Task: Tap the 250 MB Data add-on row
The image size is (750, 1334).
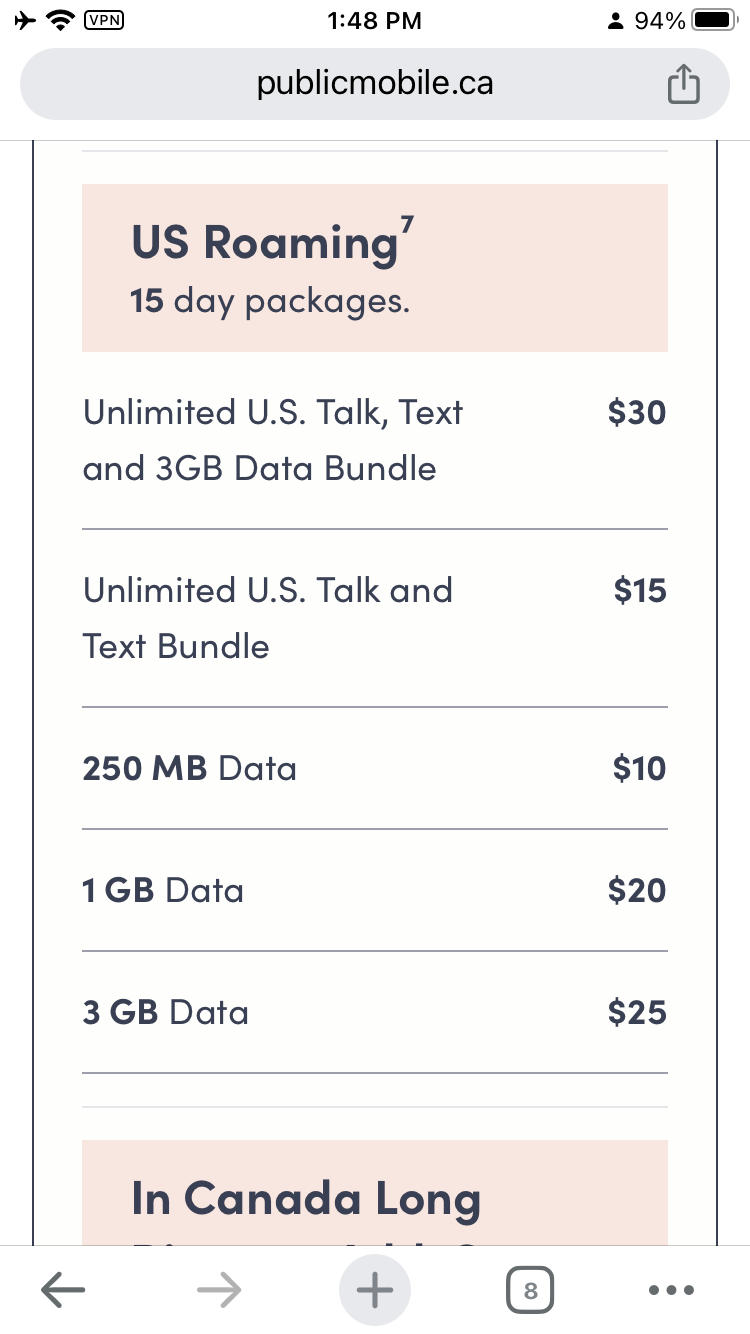Action: (x=374, y=768)
